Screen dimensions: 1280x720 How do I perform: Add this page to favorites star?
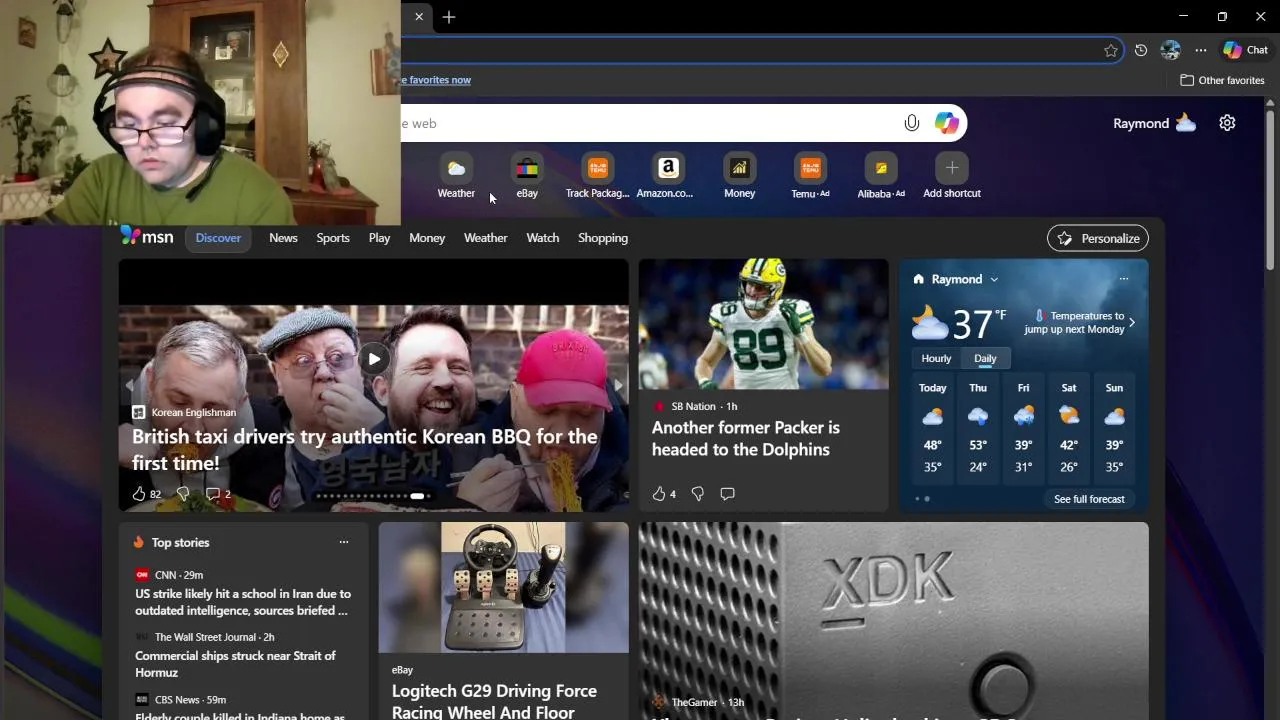1111,50
